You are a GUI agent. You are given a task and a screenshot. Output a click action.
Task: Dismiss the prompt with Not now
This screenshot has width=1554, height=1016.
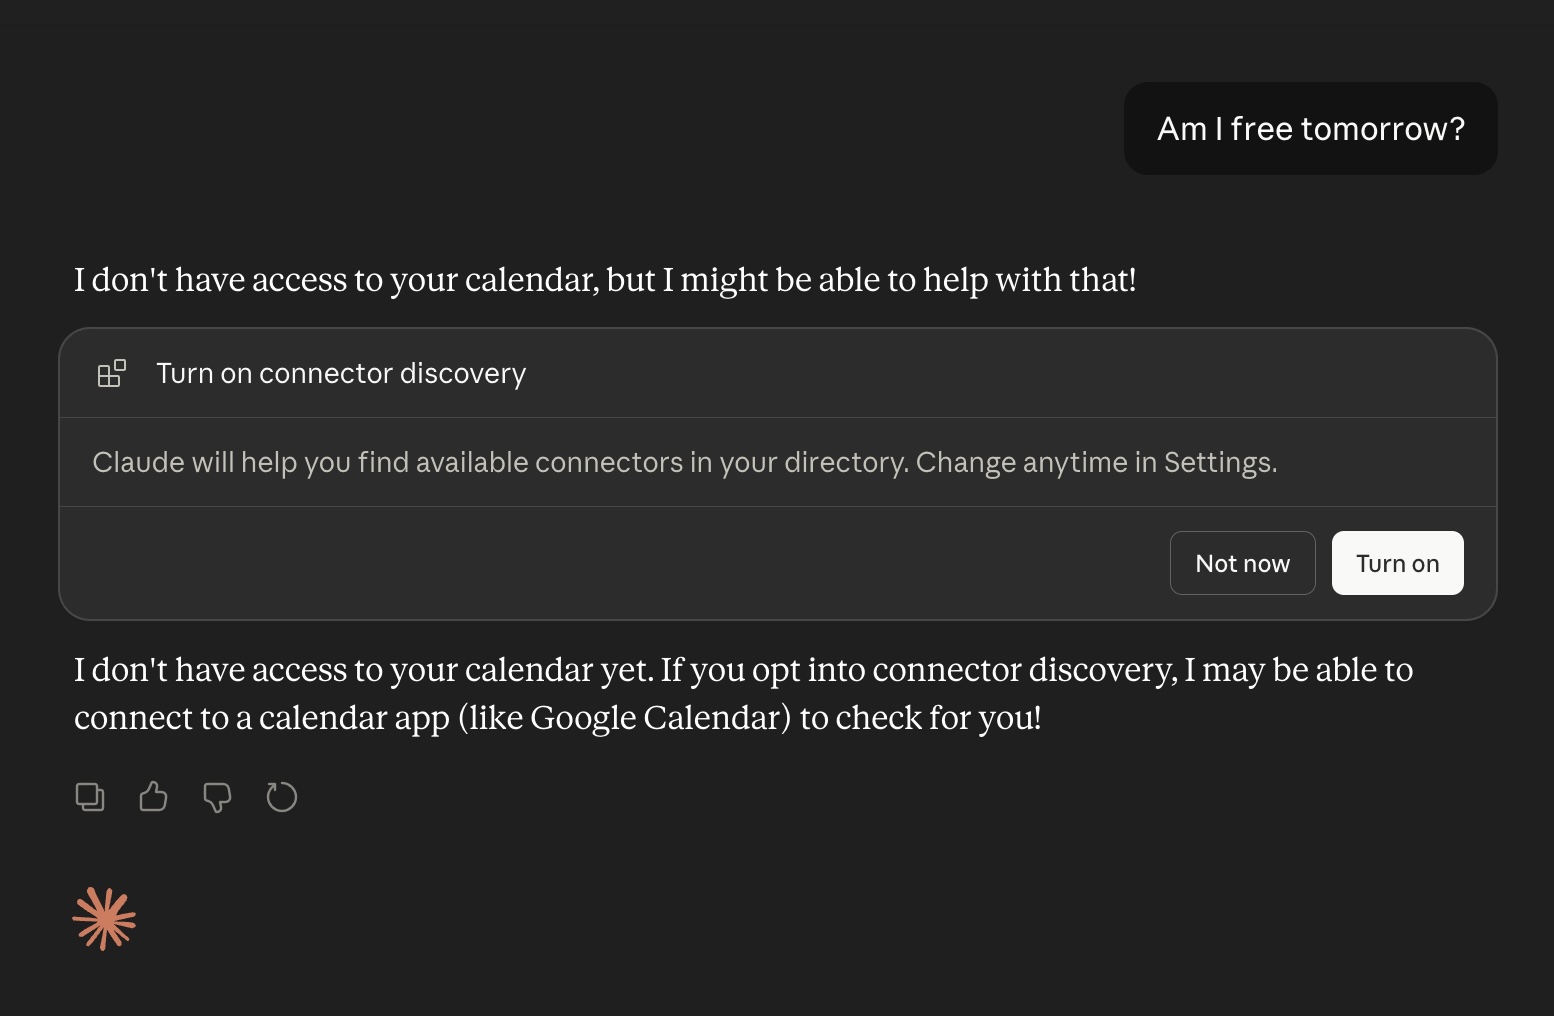pos(1242,563)
